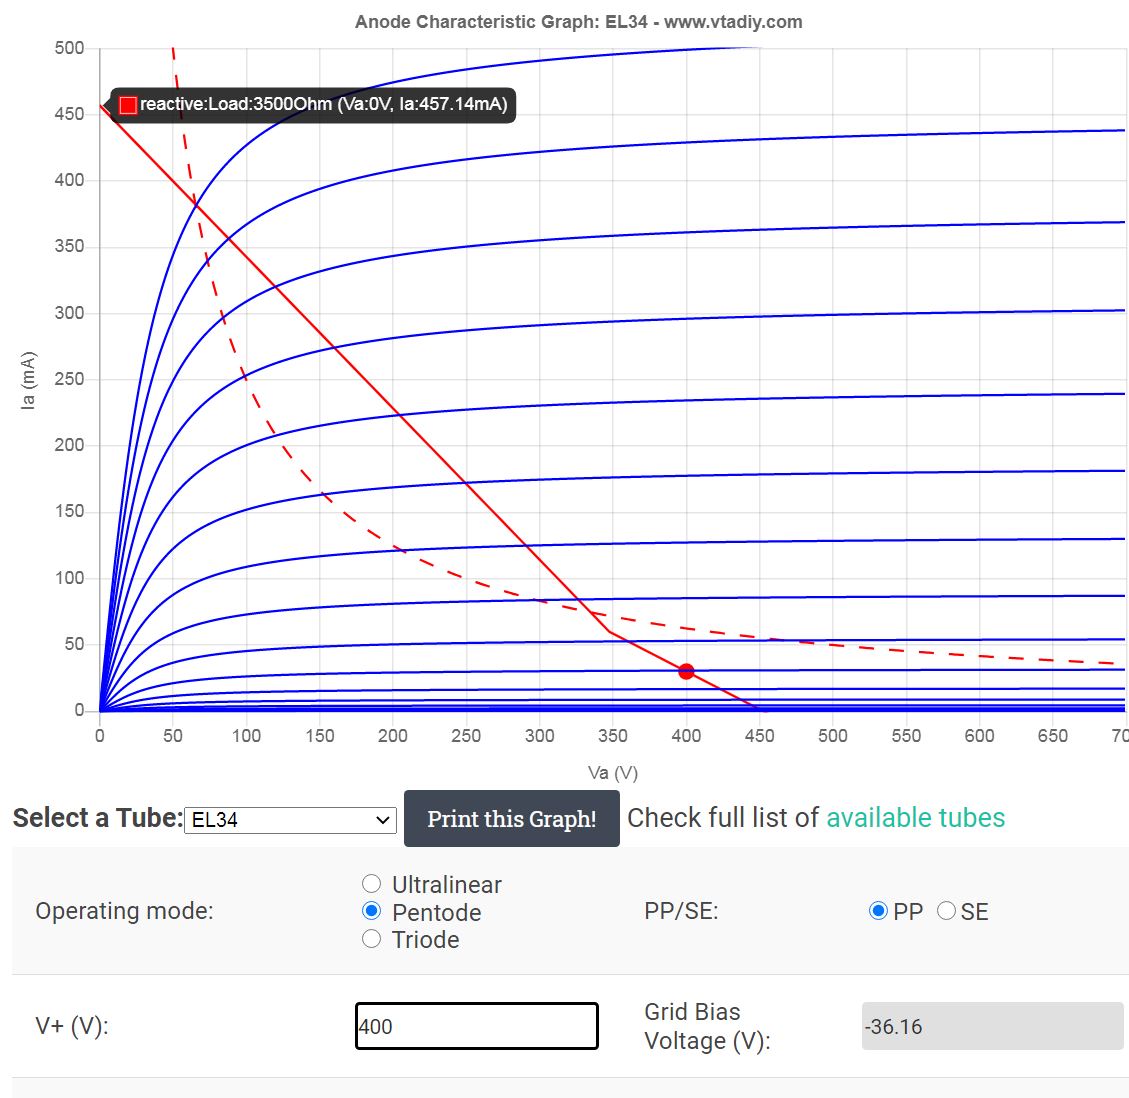
Task: Click the Operating mode label
Action: click(125, 911)
